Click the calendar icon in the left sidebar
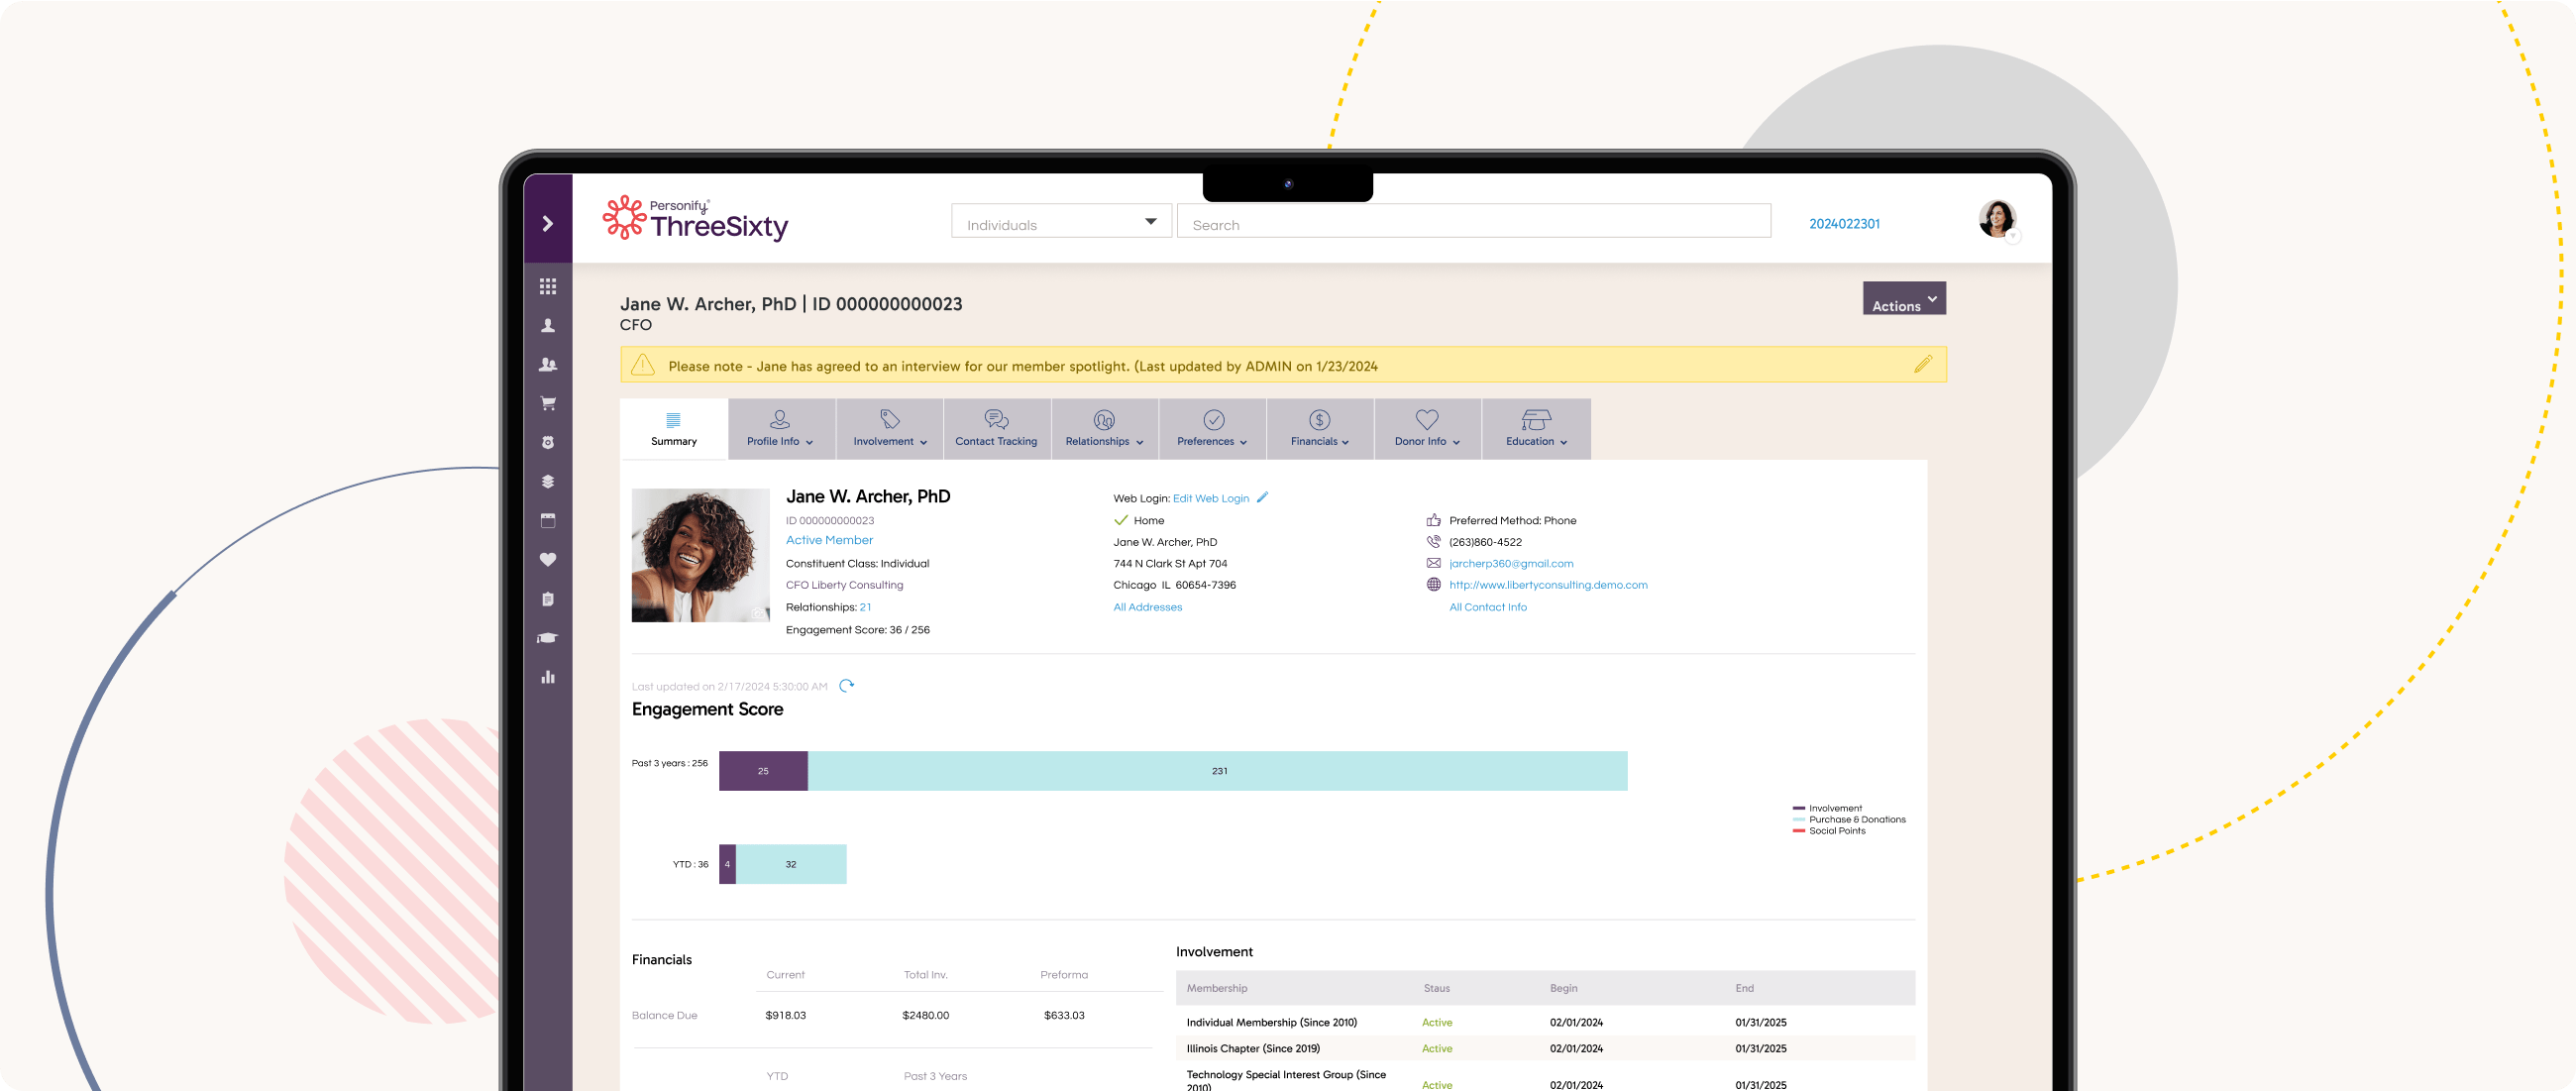The width and height of the screenshot is (2576, 1091). click(547, 521)
